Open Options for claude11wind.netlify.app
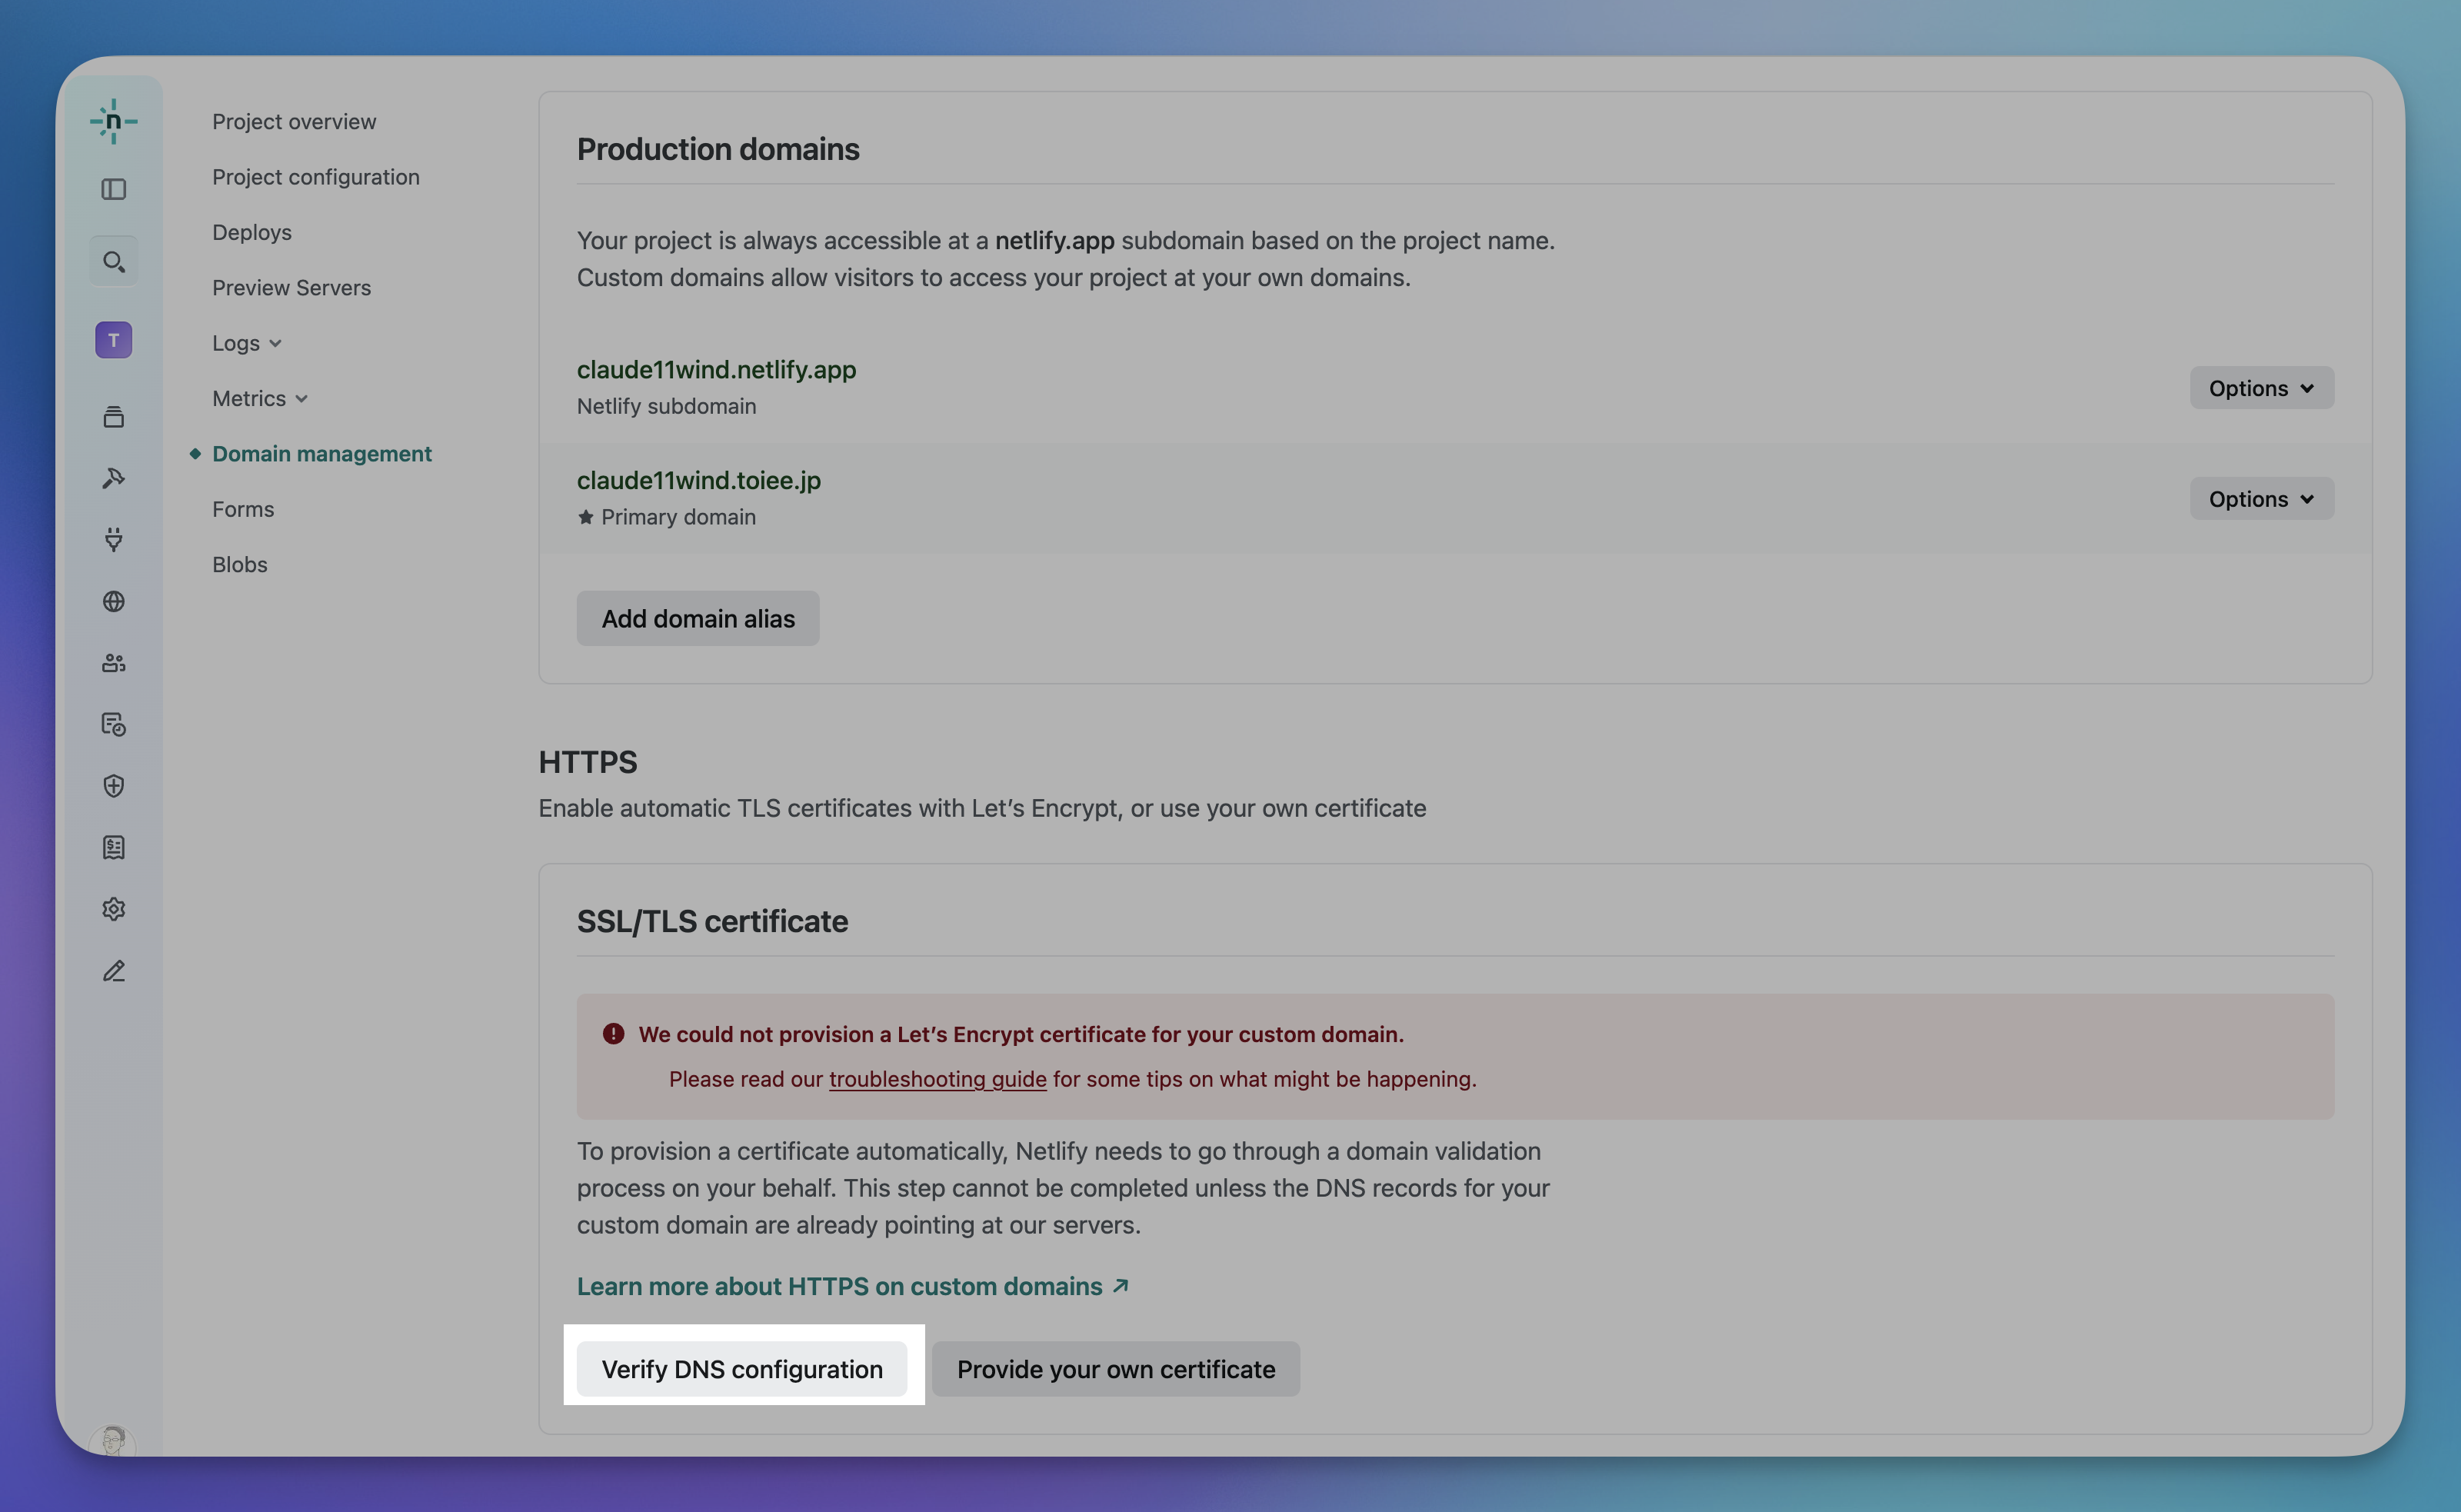 click(x=2261, y=388)
